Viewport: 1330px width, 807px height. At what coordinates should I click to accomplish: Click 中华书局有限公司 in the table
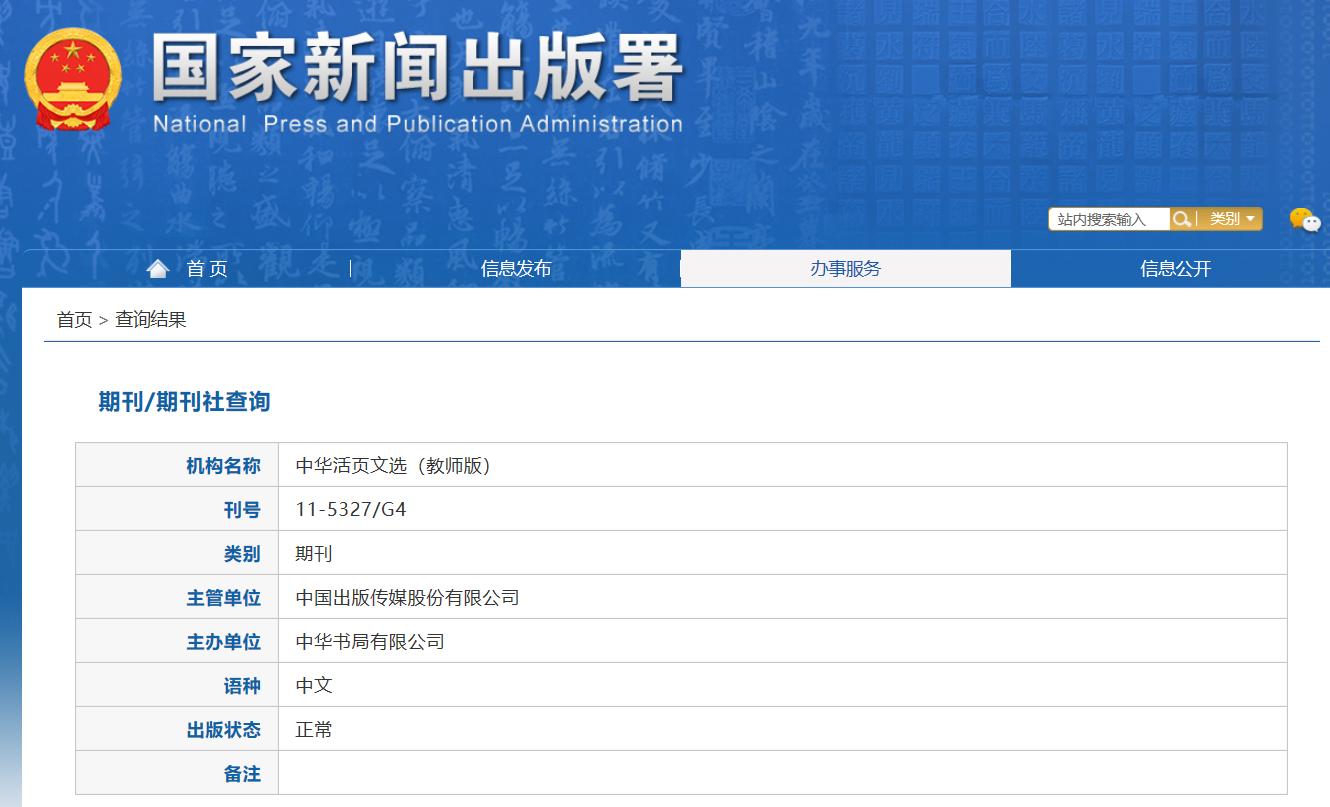coord(370,642)
